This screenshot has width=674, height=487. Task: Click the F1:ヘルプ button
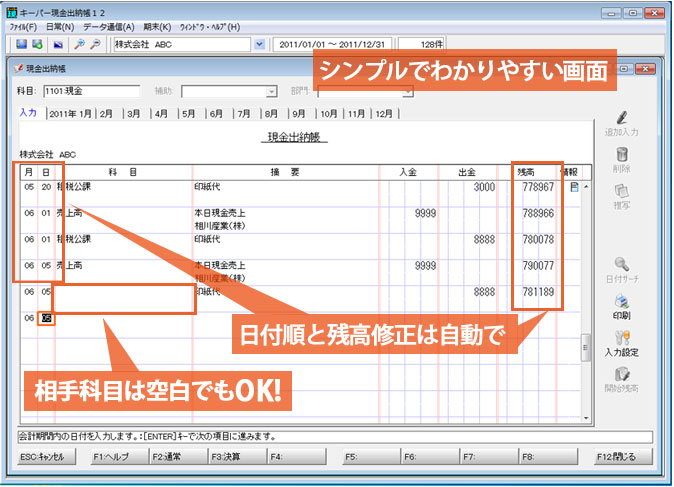pos(119,456)
